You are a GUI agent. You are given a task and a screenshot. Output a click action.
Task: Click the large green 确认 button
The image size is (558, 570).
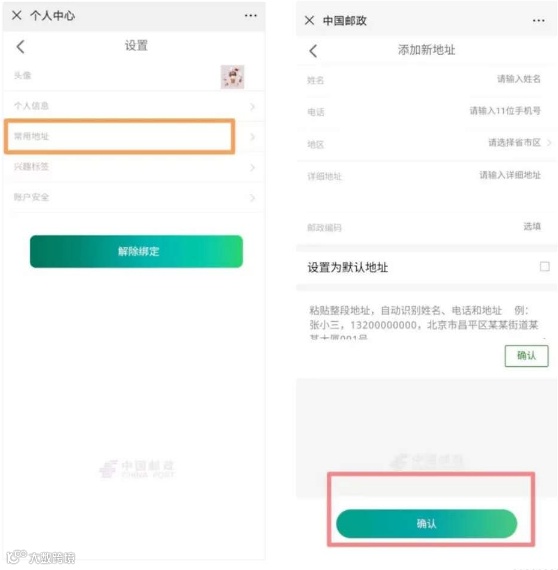click(426, 523)
